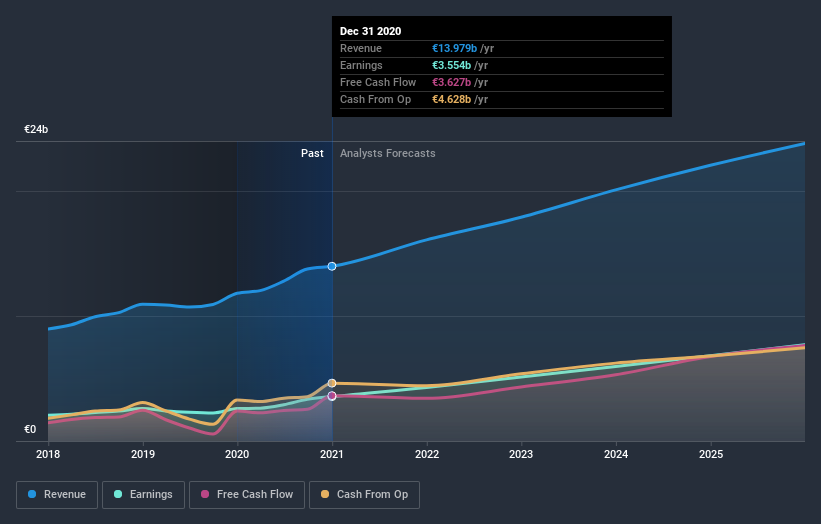Image resolution: width=821 pixels, height=524 pixels.
Task: Click the €3.554b earnings value in tooltip
Action: point(451,65)
